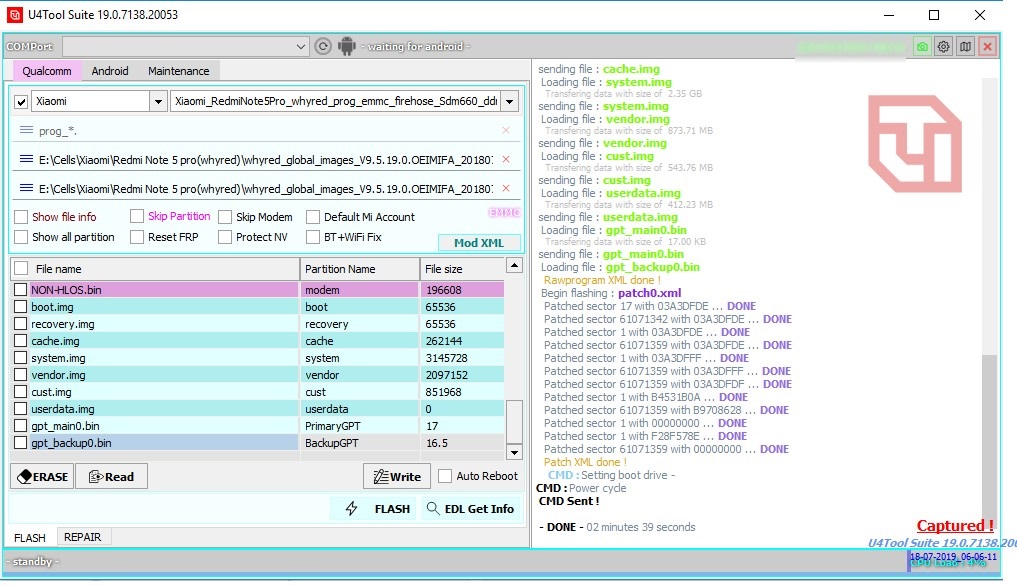The width and height of the screenshot is (1017, 586).
Task: Toggle the Xiaomi brand checkbox
Action: click(x=21, y=102)
